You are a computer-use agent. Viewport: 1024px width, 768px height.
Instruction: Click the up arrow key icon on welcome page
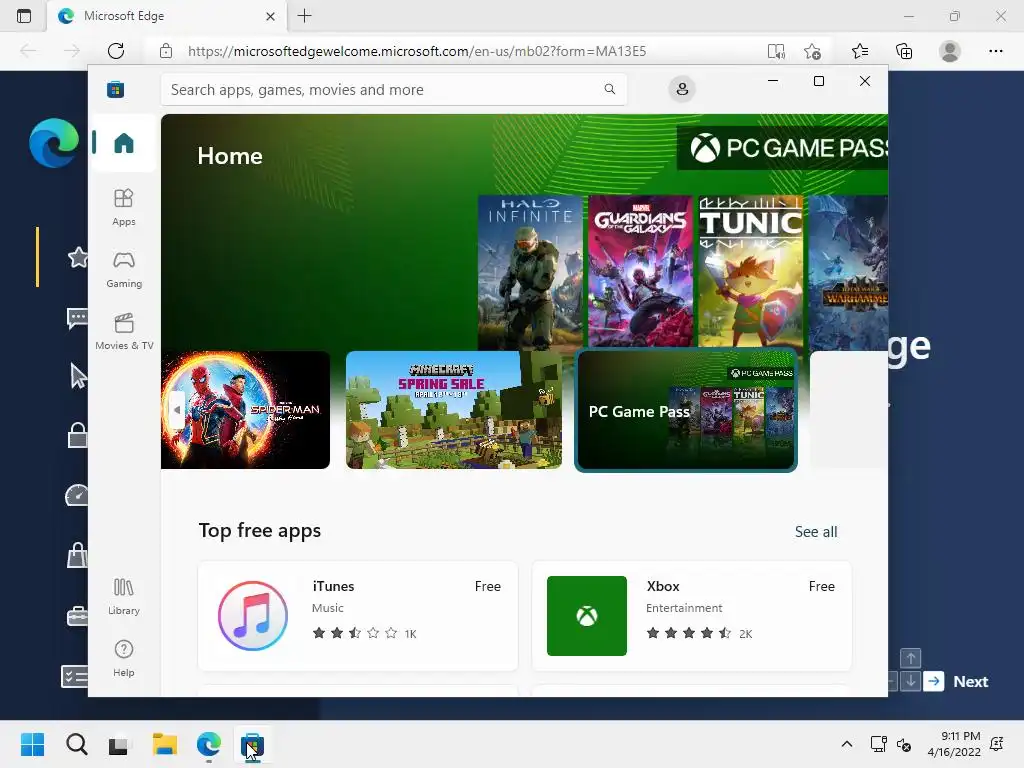[910, 658]
